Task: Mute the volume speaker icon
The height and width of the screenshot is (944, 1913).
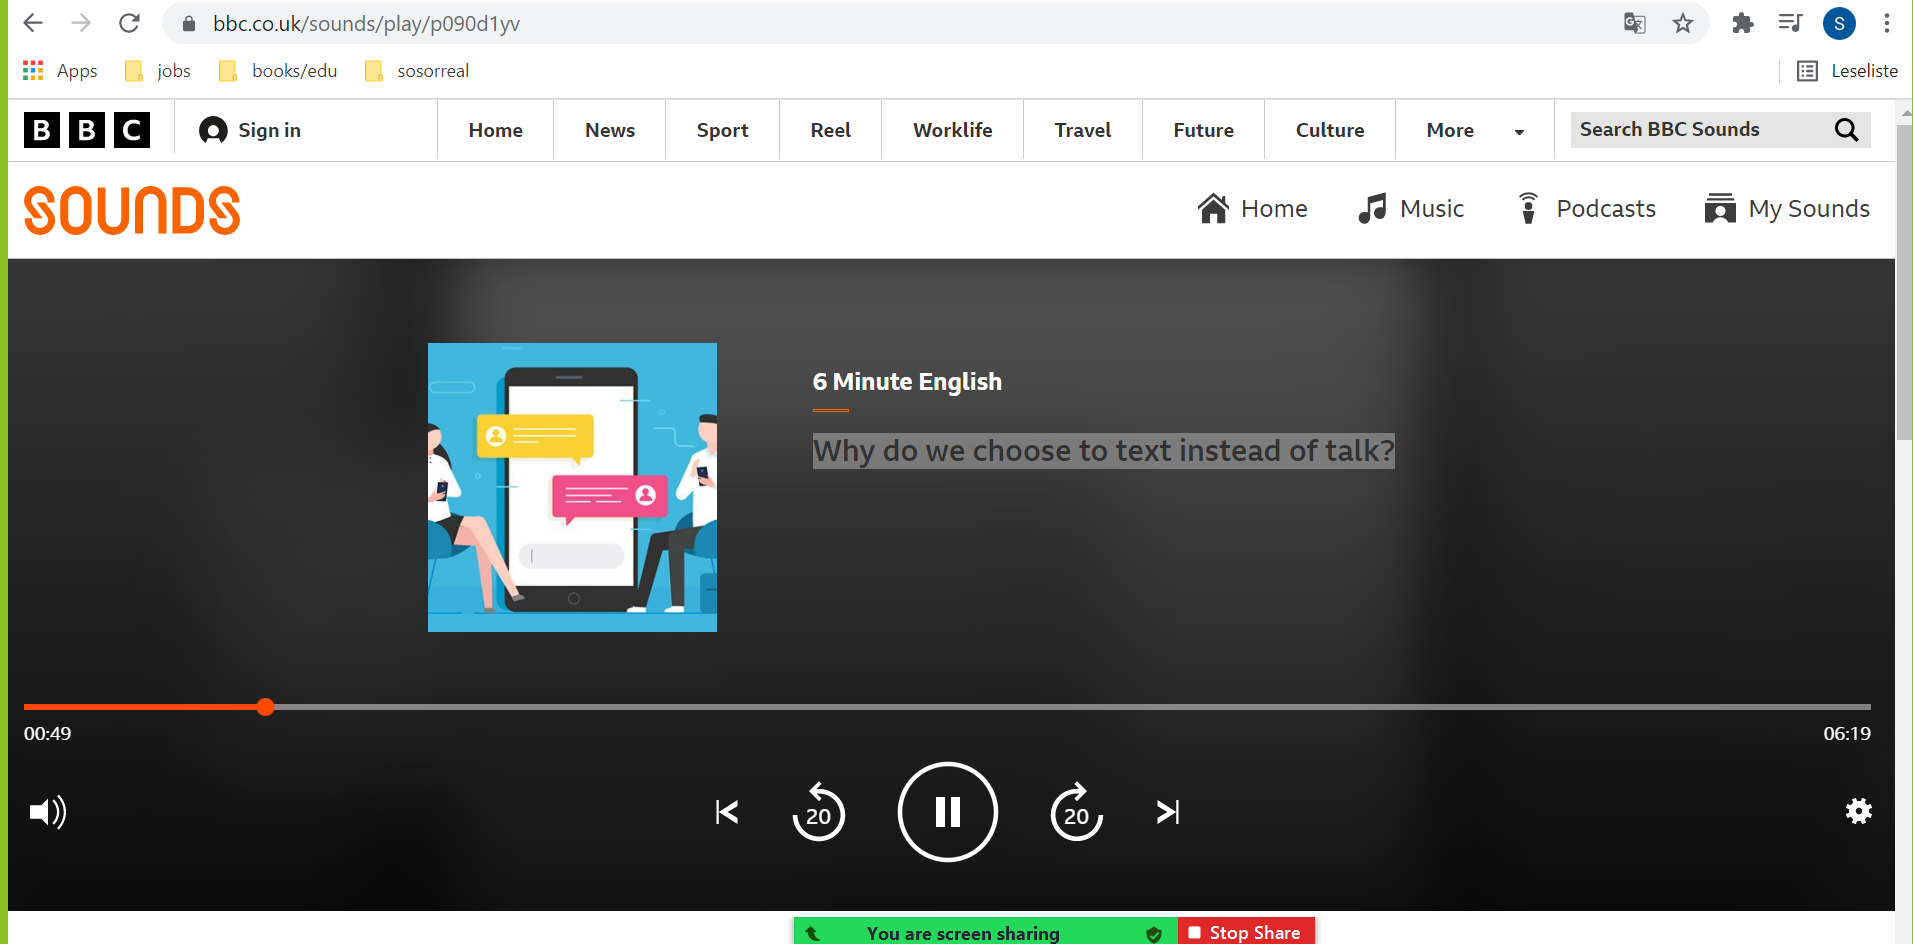Action: (x=47, y=812)
